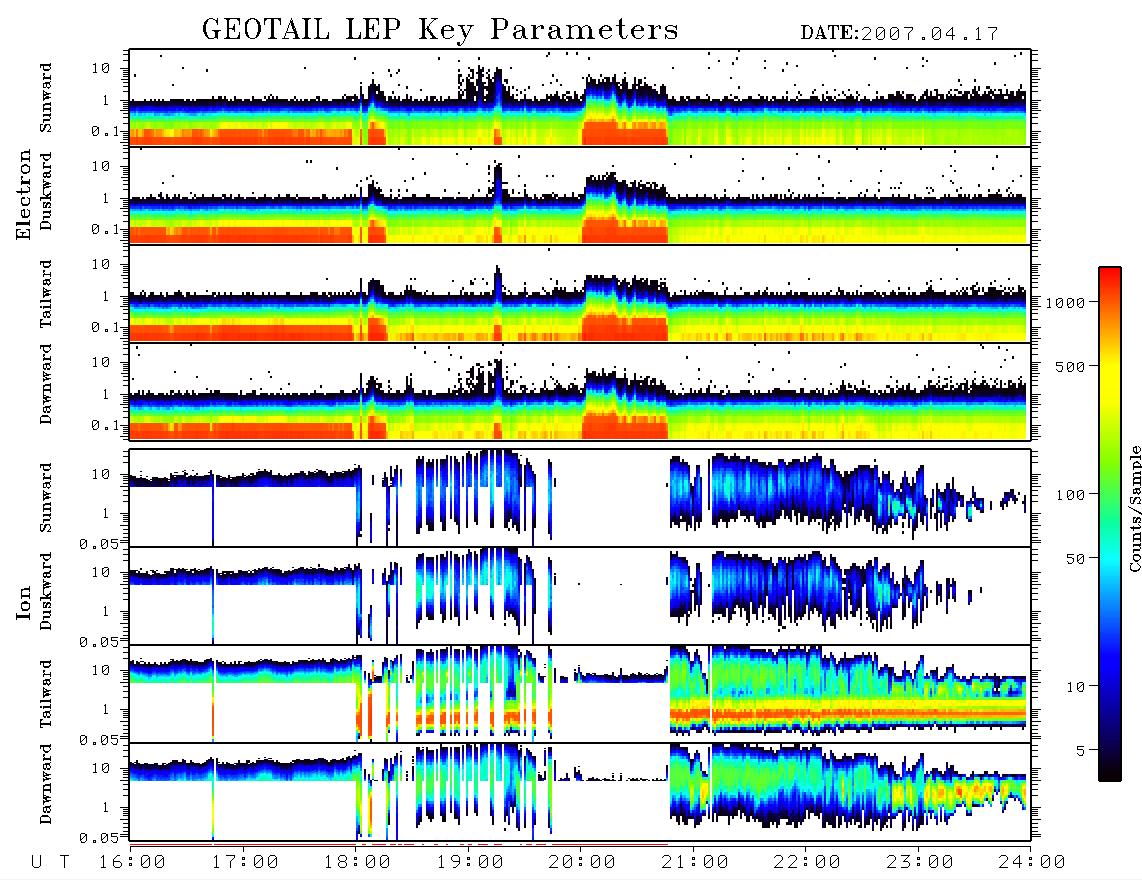Click the counts colorbar scale
Image resolution: width=1142 pixels, height=880 pixels.
tap(1110, 524)
